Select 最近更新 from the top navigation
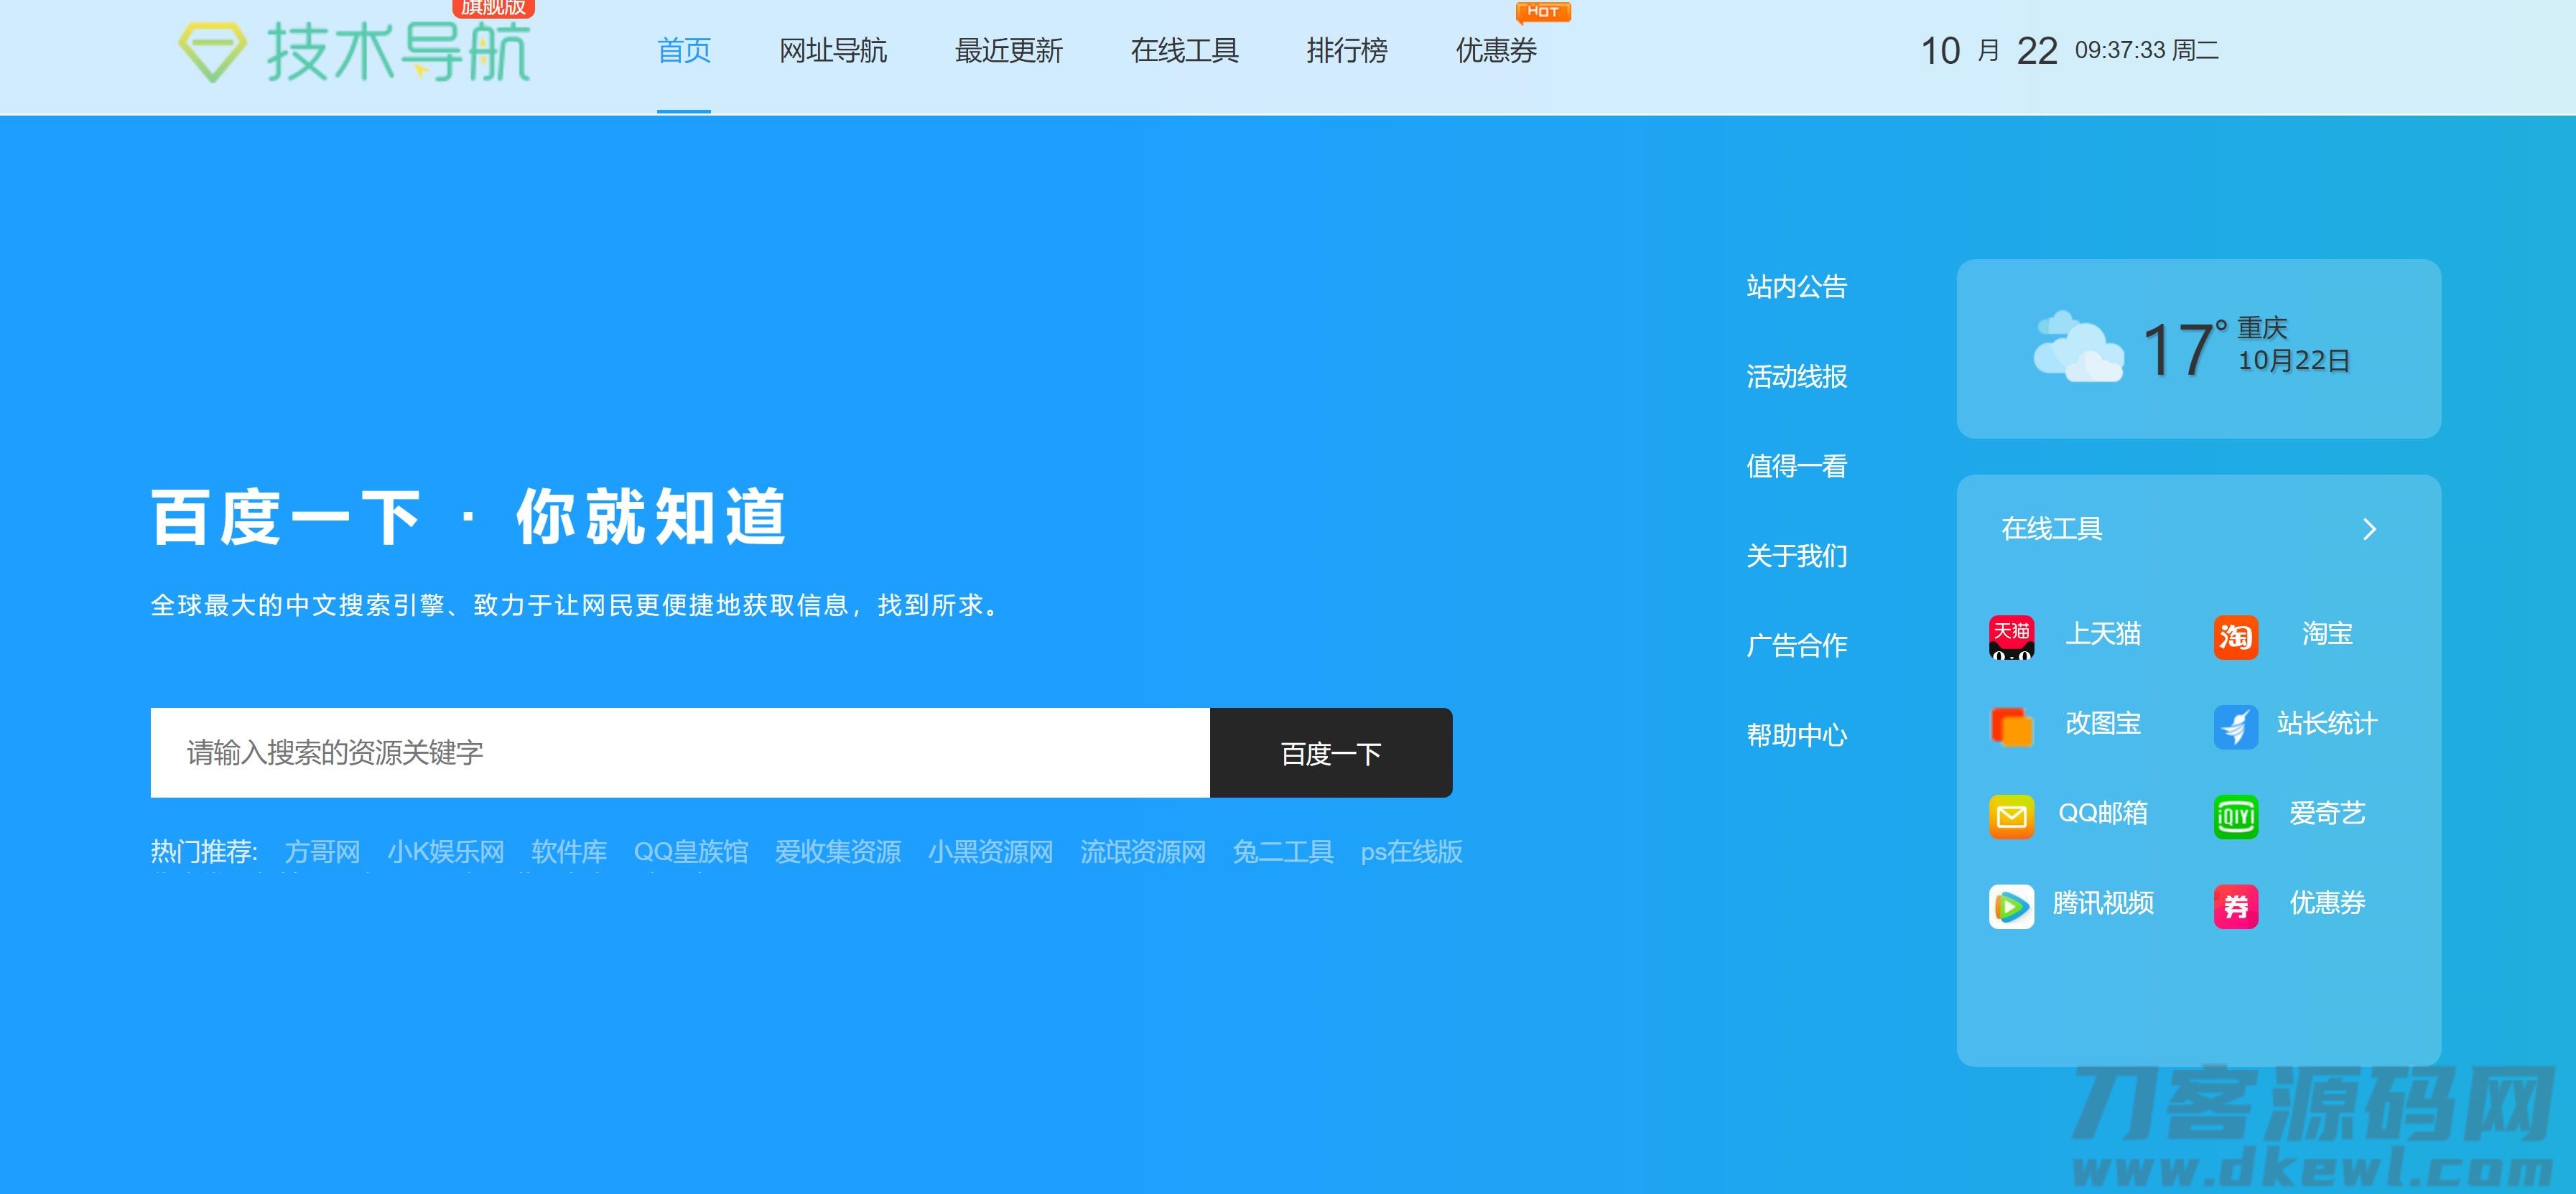 (1008, 51)
